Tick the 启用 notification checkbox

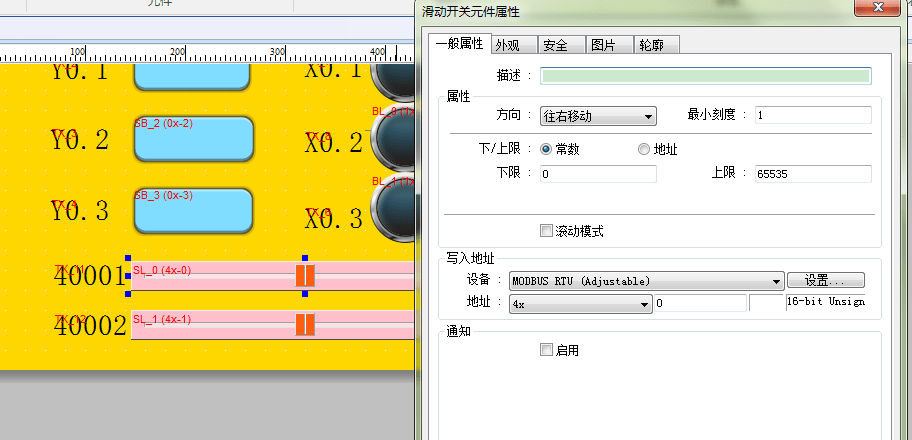click(546, 350)
